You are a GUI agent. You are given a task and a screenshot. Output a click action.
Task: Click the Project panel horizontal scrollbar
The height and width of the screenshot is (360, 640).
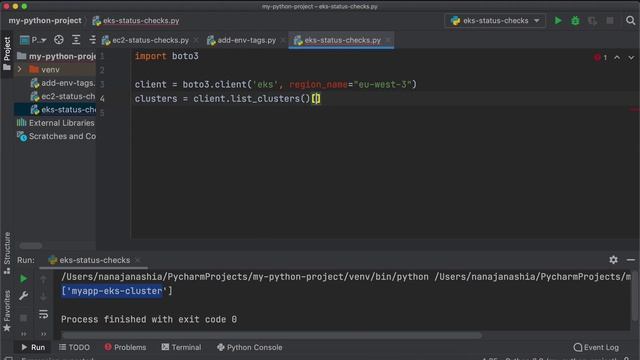point(31,245)
